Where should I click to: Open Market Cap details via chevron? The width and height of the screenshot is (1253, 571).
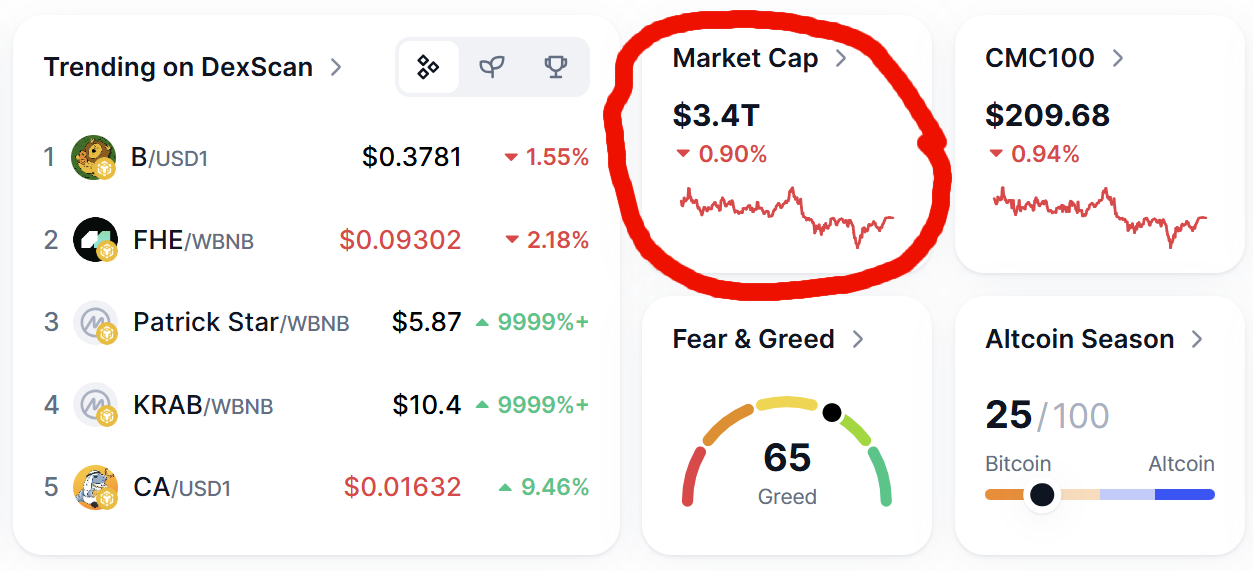click(x=841, y=58)
